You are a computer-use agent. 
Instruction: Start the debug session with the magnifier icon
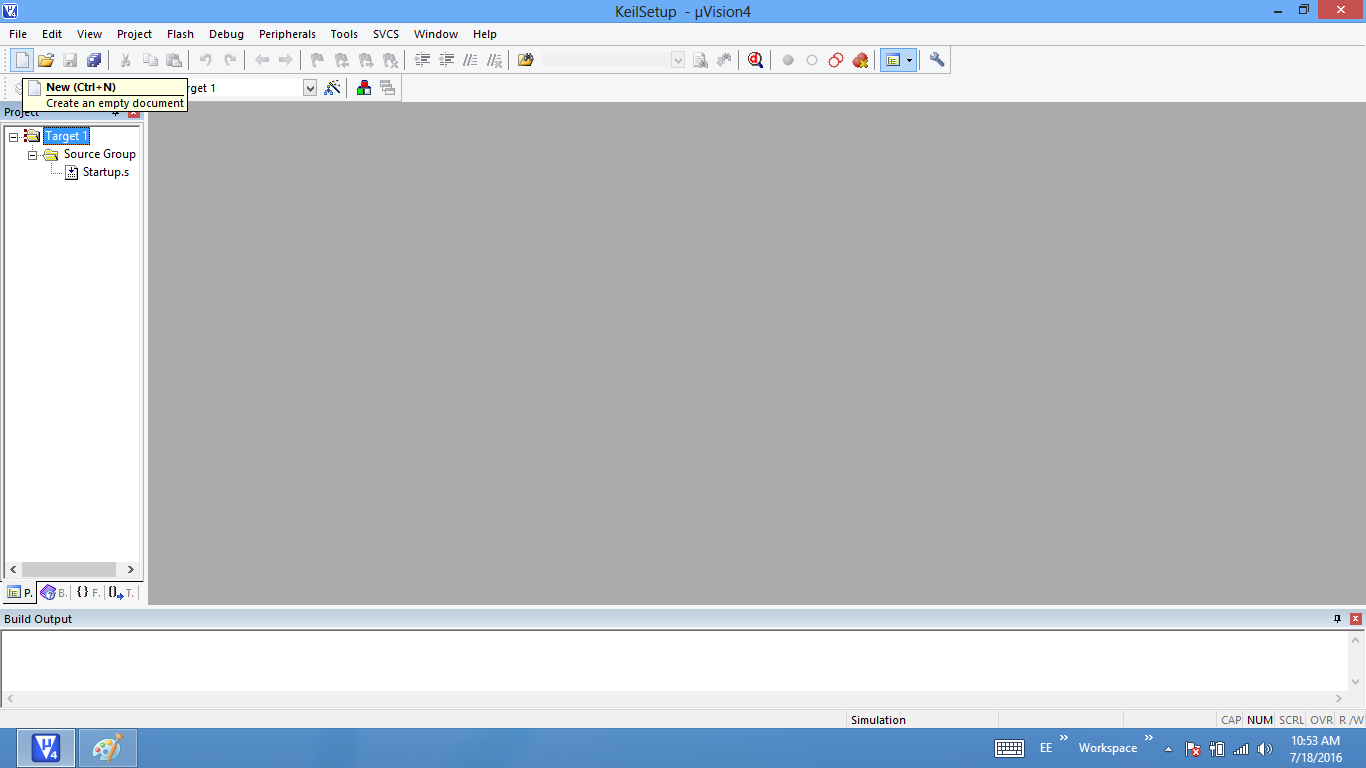coord(756,60)
